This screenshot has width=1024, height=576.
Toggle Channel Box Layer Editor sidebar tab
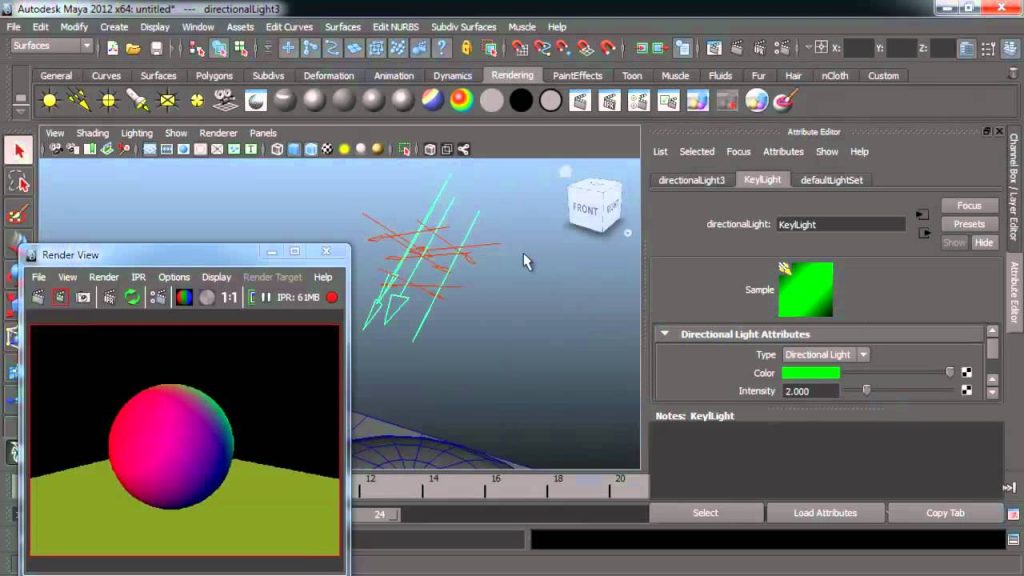click(x=1014, y=187)
